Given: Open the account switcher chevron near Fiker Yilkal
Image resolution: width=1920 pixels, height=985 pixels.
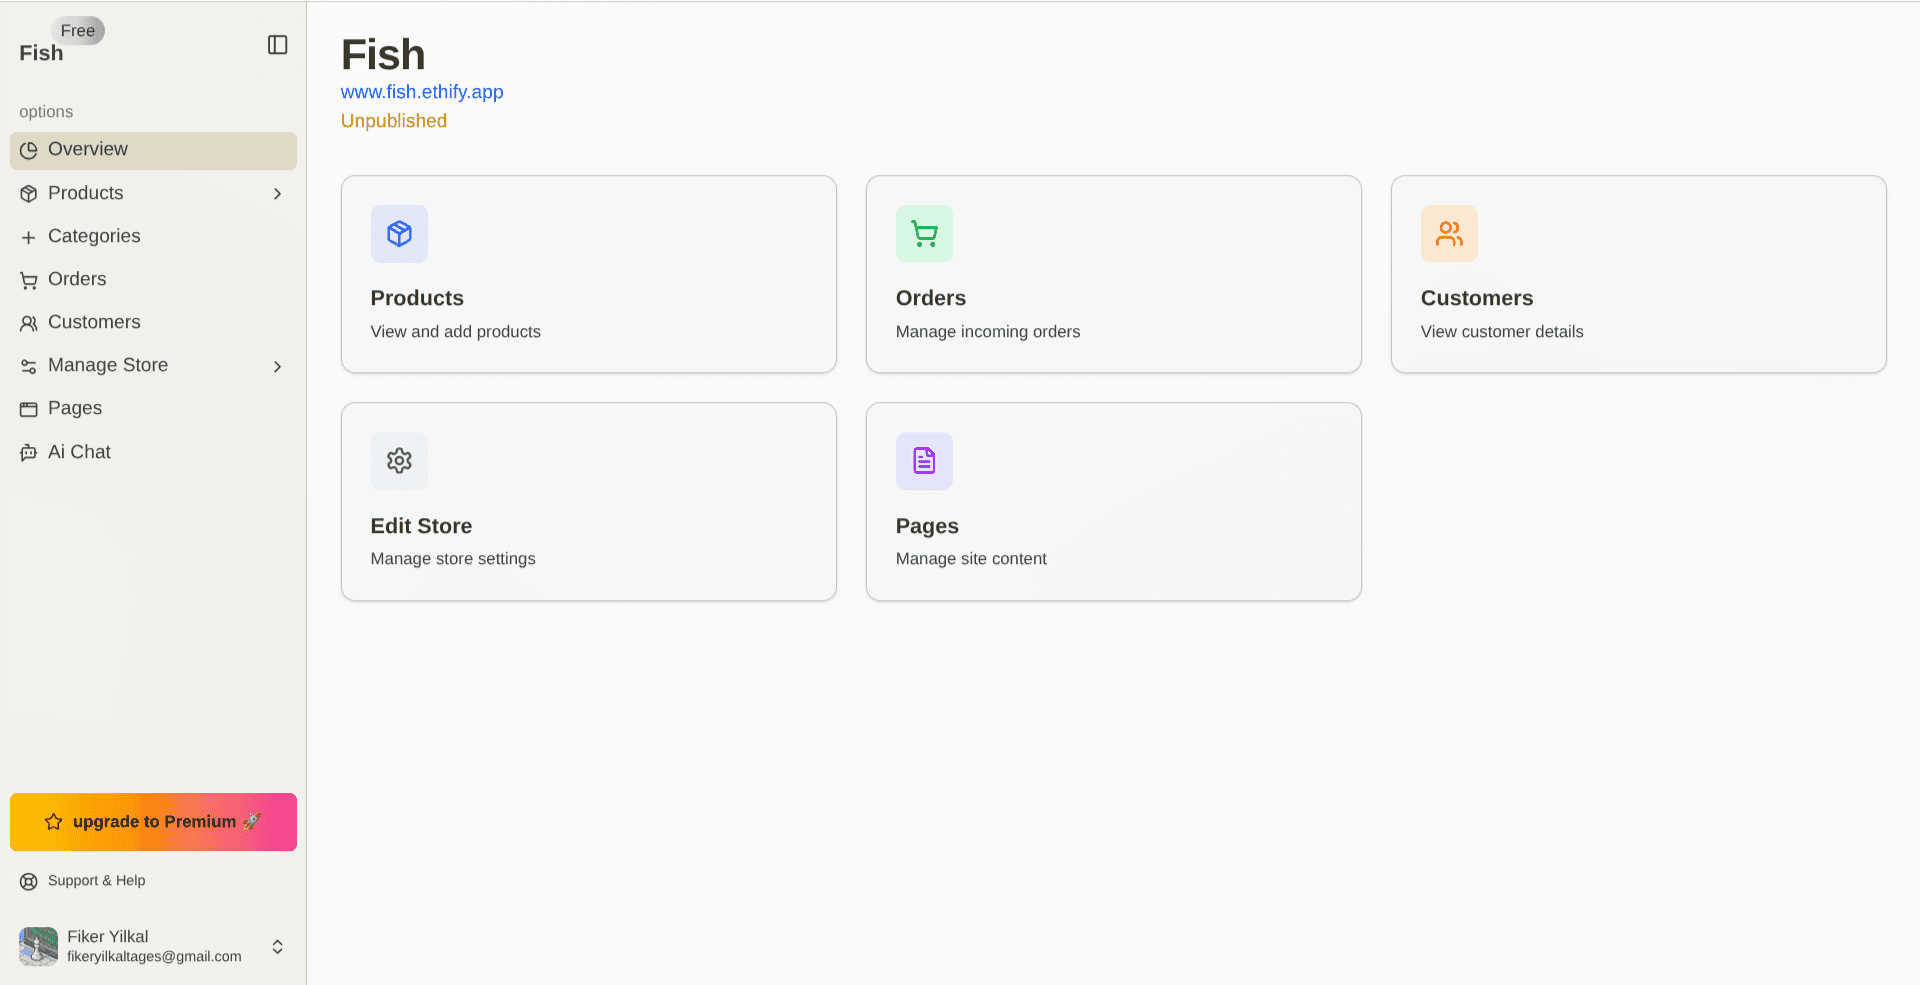Looking at the screenshot, I should point(277,947).
